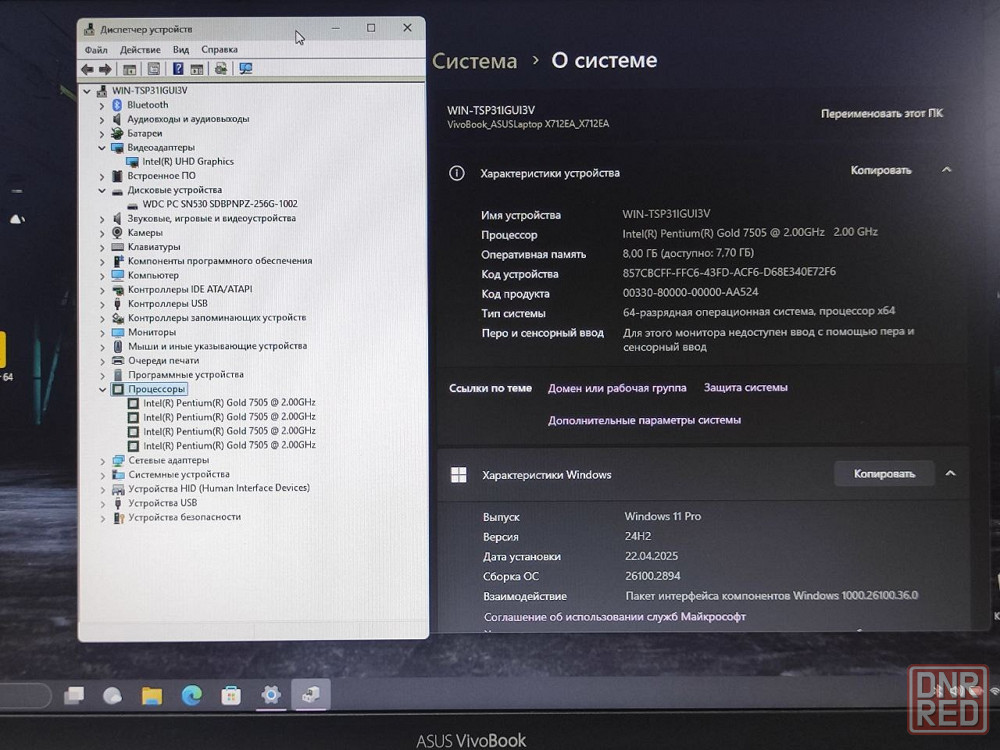Click the monitor icon beside Мониторы
This screenshot has width=1000, height=750.
click(117, 332)
